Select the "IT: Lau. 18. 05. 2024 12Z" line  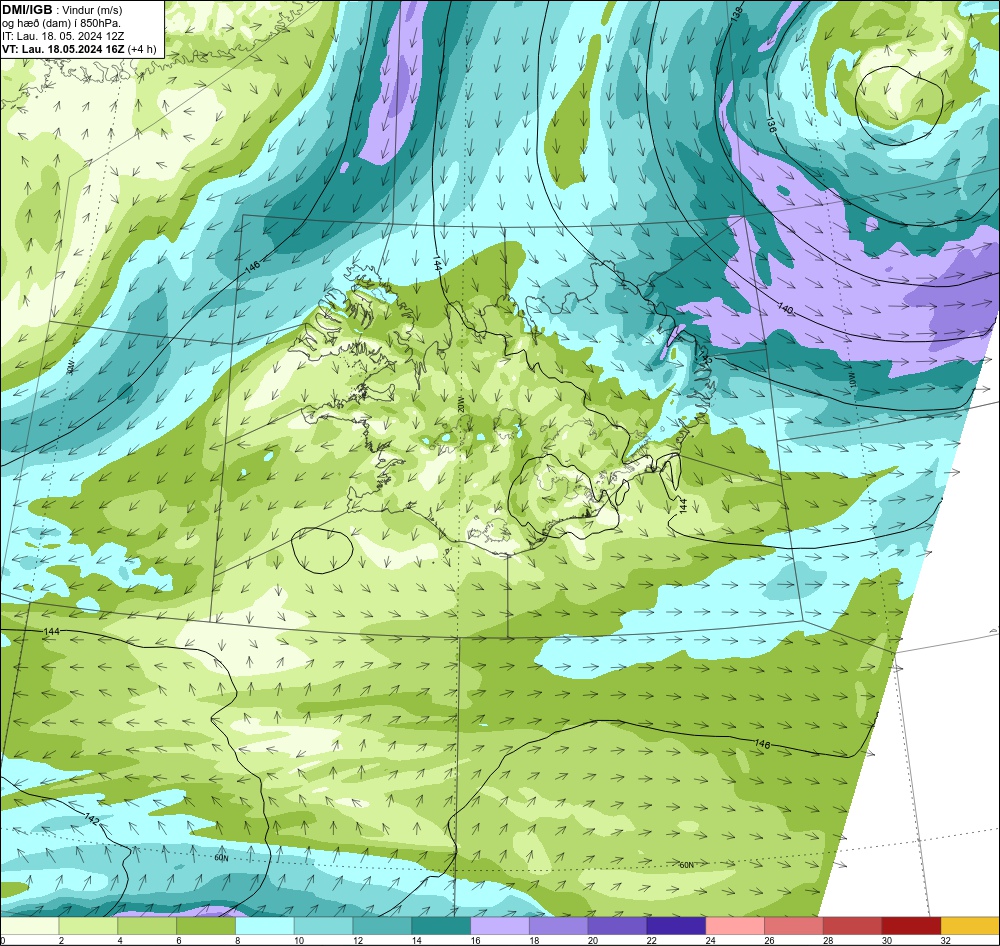(63, 36)
